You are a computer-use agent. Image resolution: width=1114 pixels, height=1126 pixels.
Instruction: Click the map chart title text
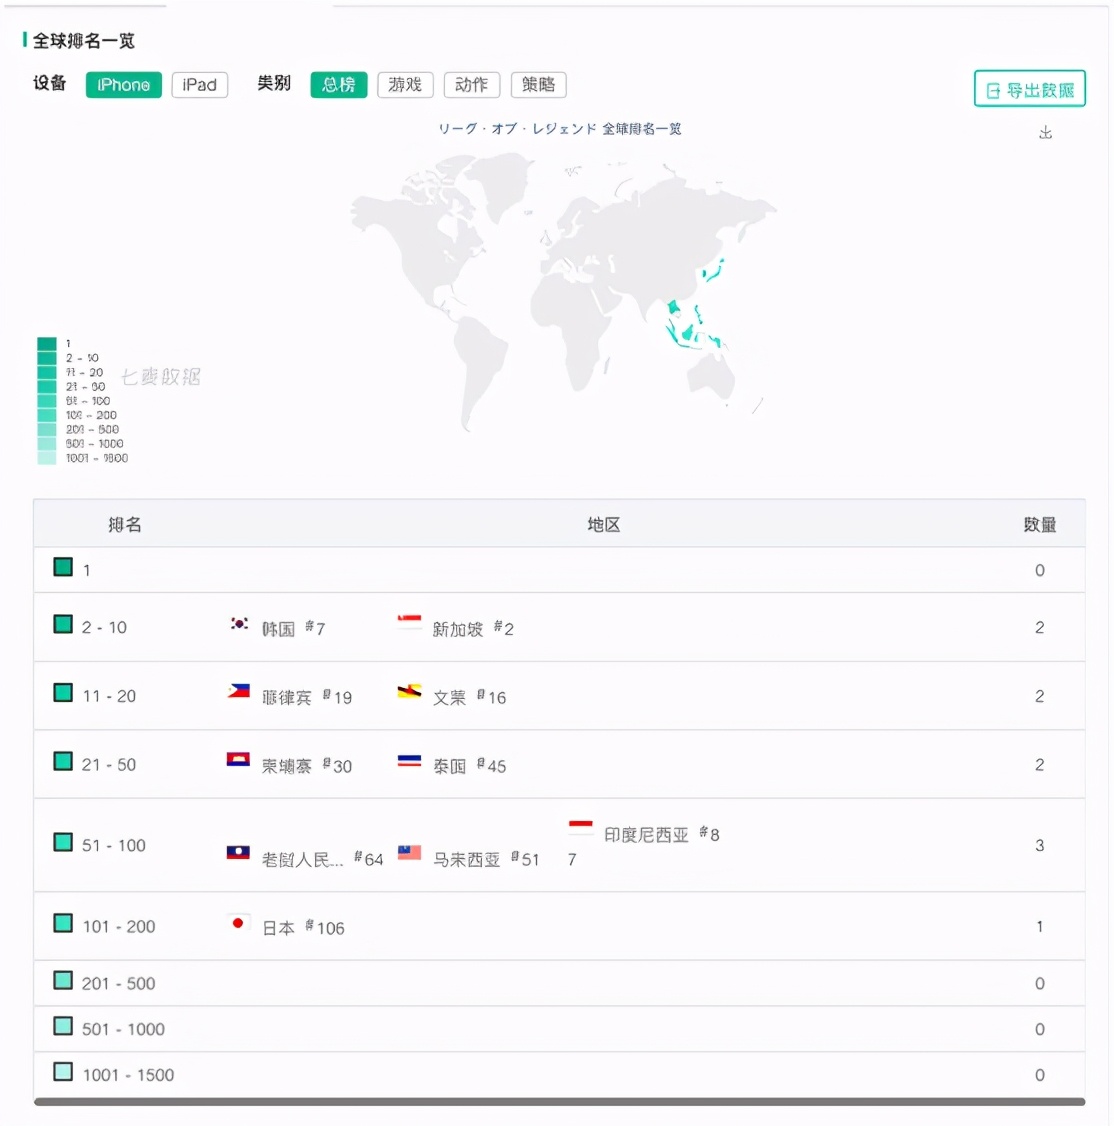(560, 129)
